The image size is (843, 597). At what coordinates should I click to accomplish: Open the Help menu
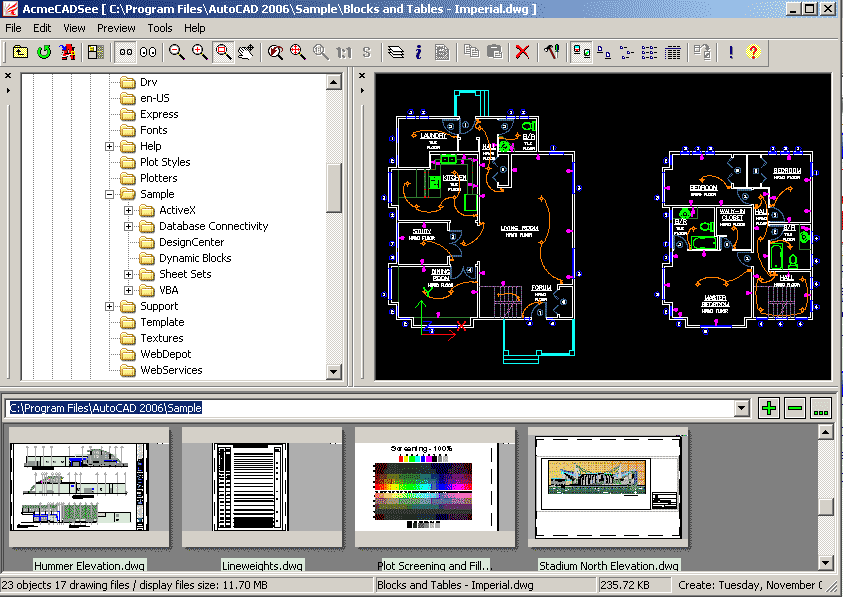[x=195, y=28]
